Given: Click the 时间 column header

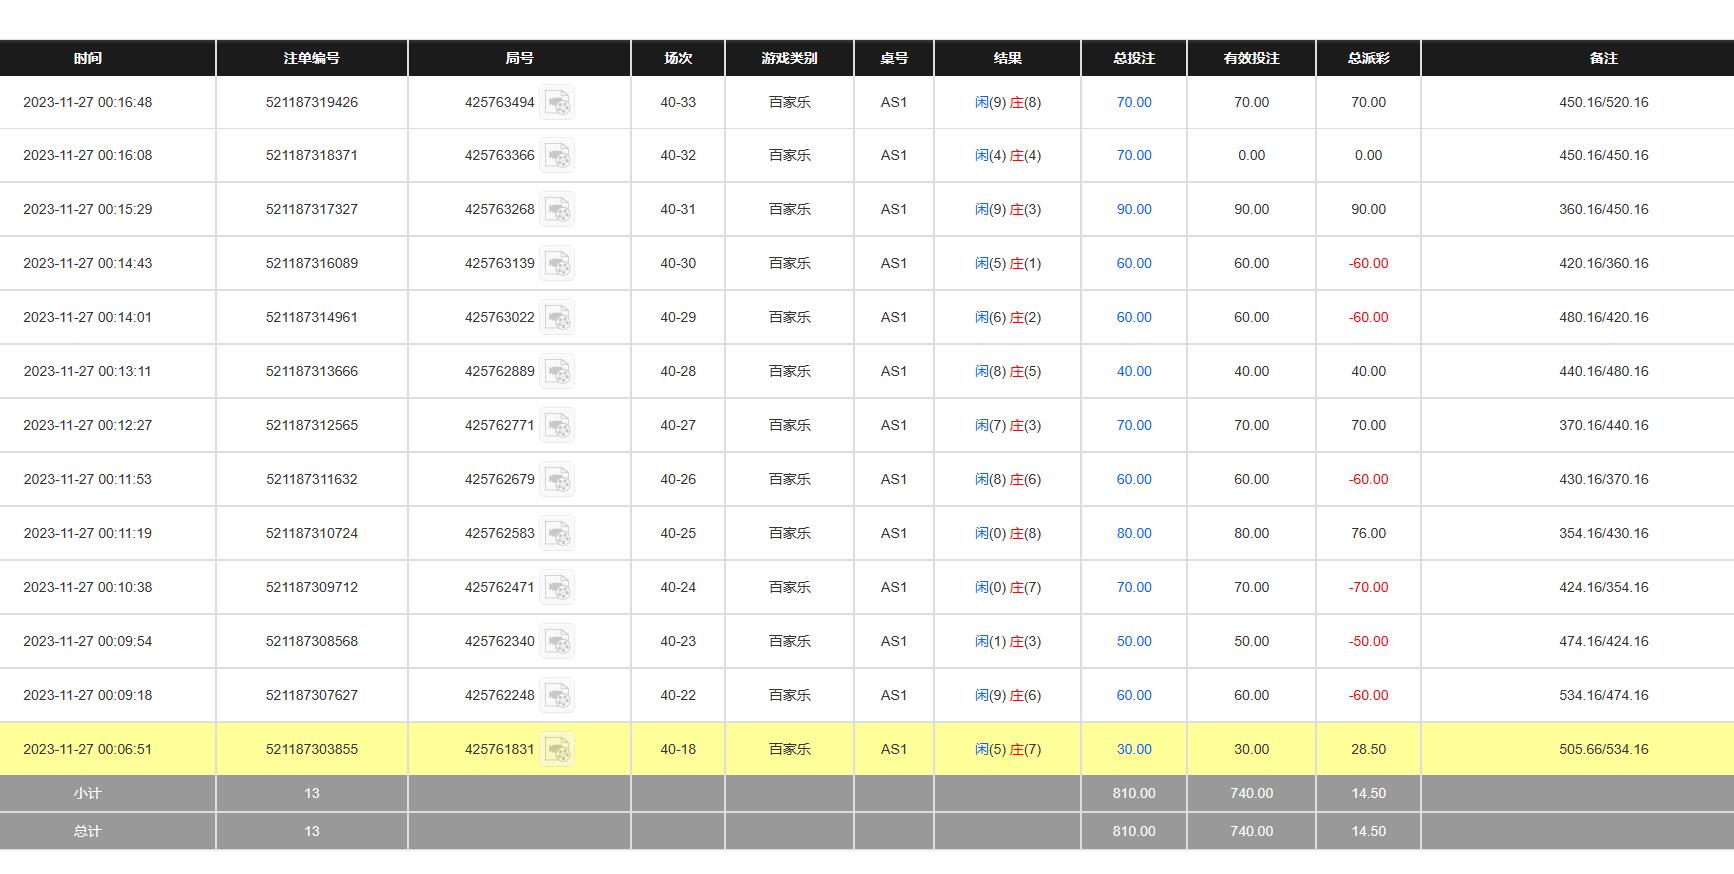Looking at the screenshot, I should pyautogui.click(x=88, y=58).
